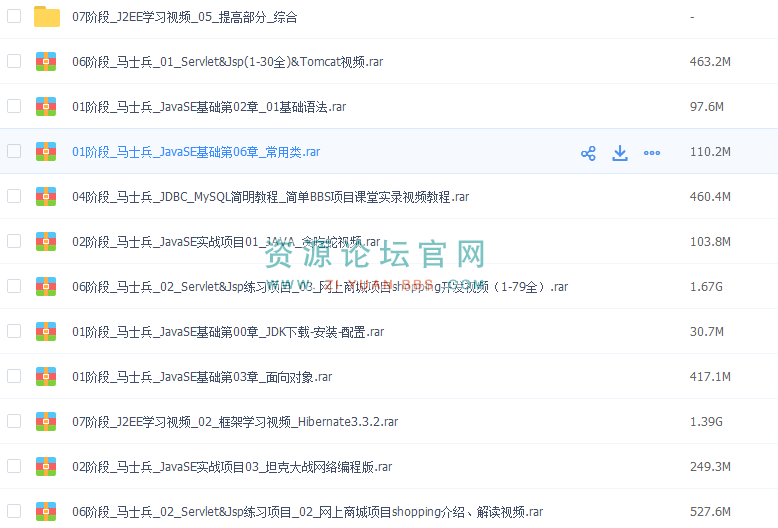Screen dimensions: 778x528
Task: Click the 460.4M size value
Action: [710, 197]
